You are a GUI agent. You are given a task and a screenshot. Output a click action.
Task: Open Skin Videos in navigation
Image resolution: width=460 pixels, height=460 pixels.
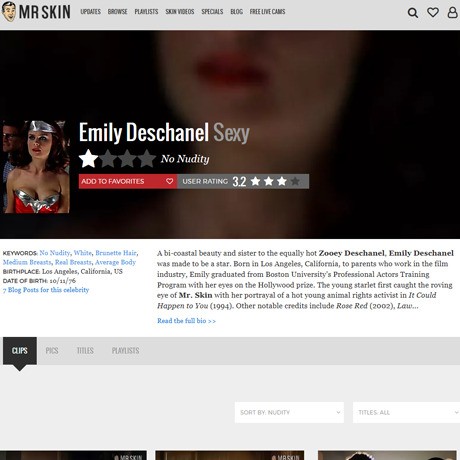180,12
